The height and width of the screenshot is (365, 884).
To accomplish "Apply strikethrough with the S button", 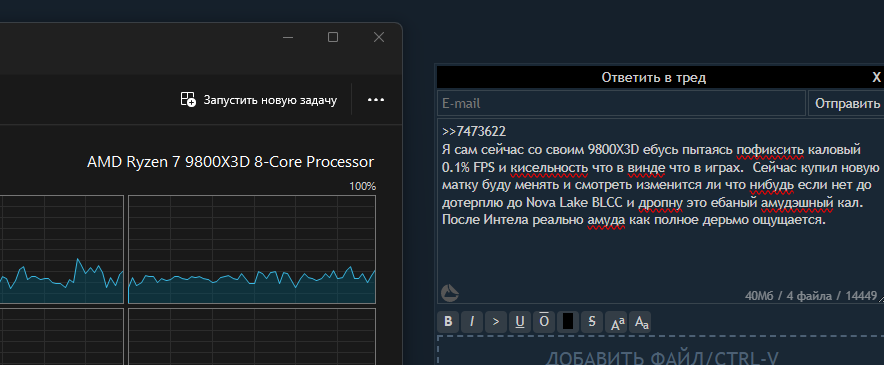I will (592, 322).
